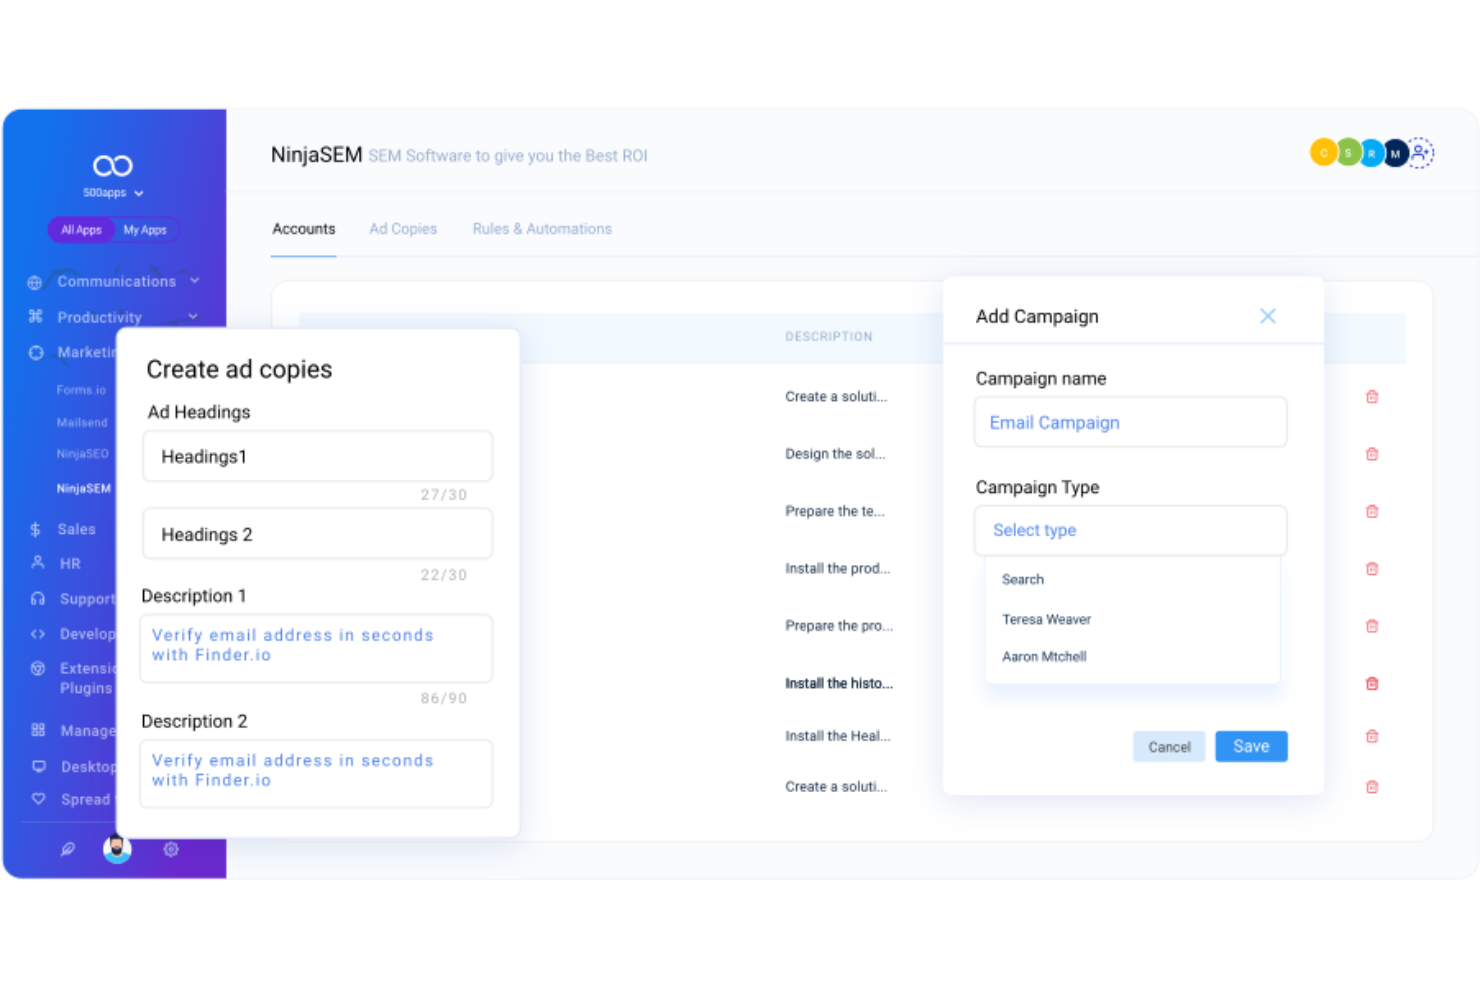Viewport: 1480px width, 987px height.
Task: Switch to the Ad Copies tab
Action: click(403, 229)
